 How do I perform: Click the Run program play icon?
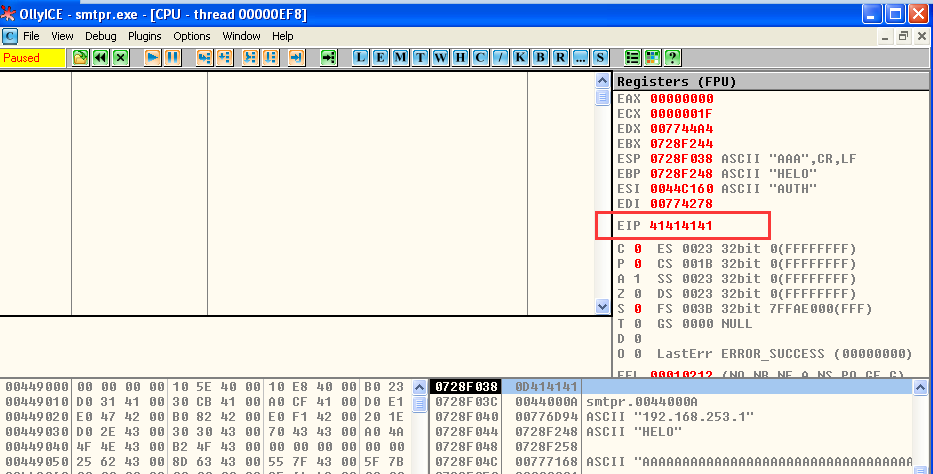pos(153,58)
